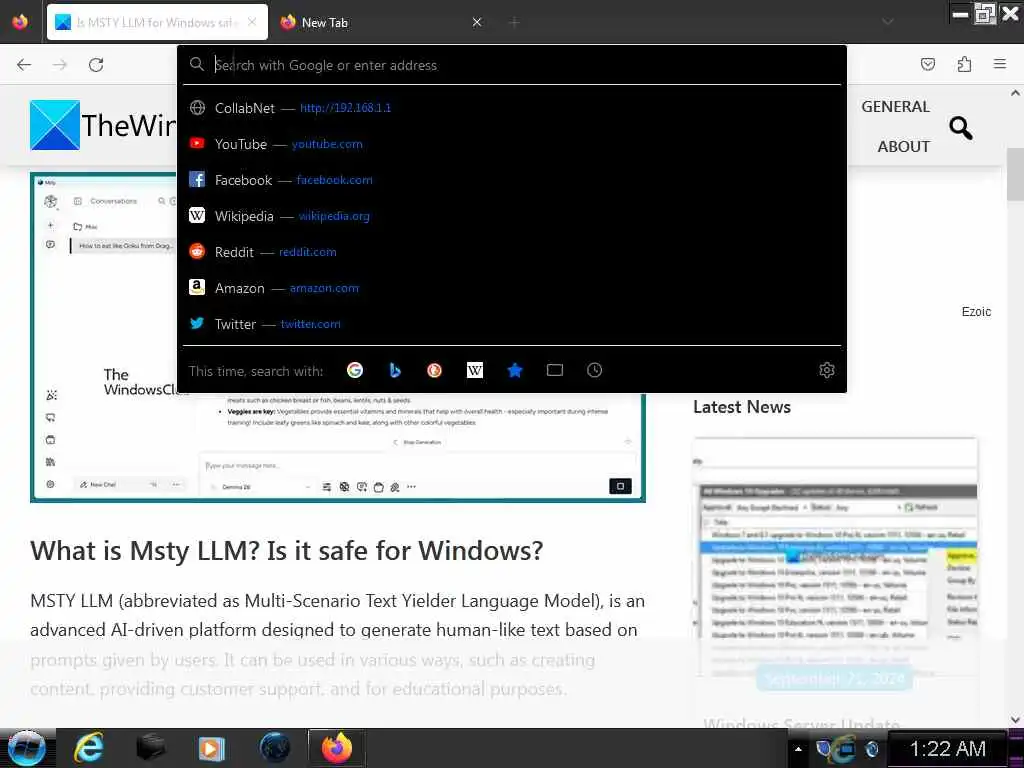1024x768 pixels.
Task: Go back to previous page
Action: click(24, 65)
